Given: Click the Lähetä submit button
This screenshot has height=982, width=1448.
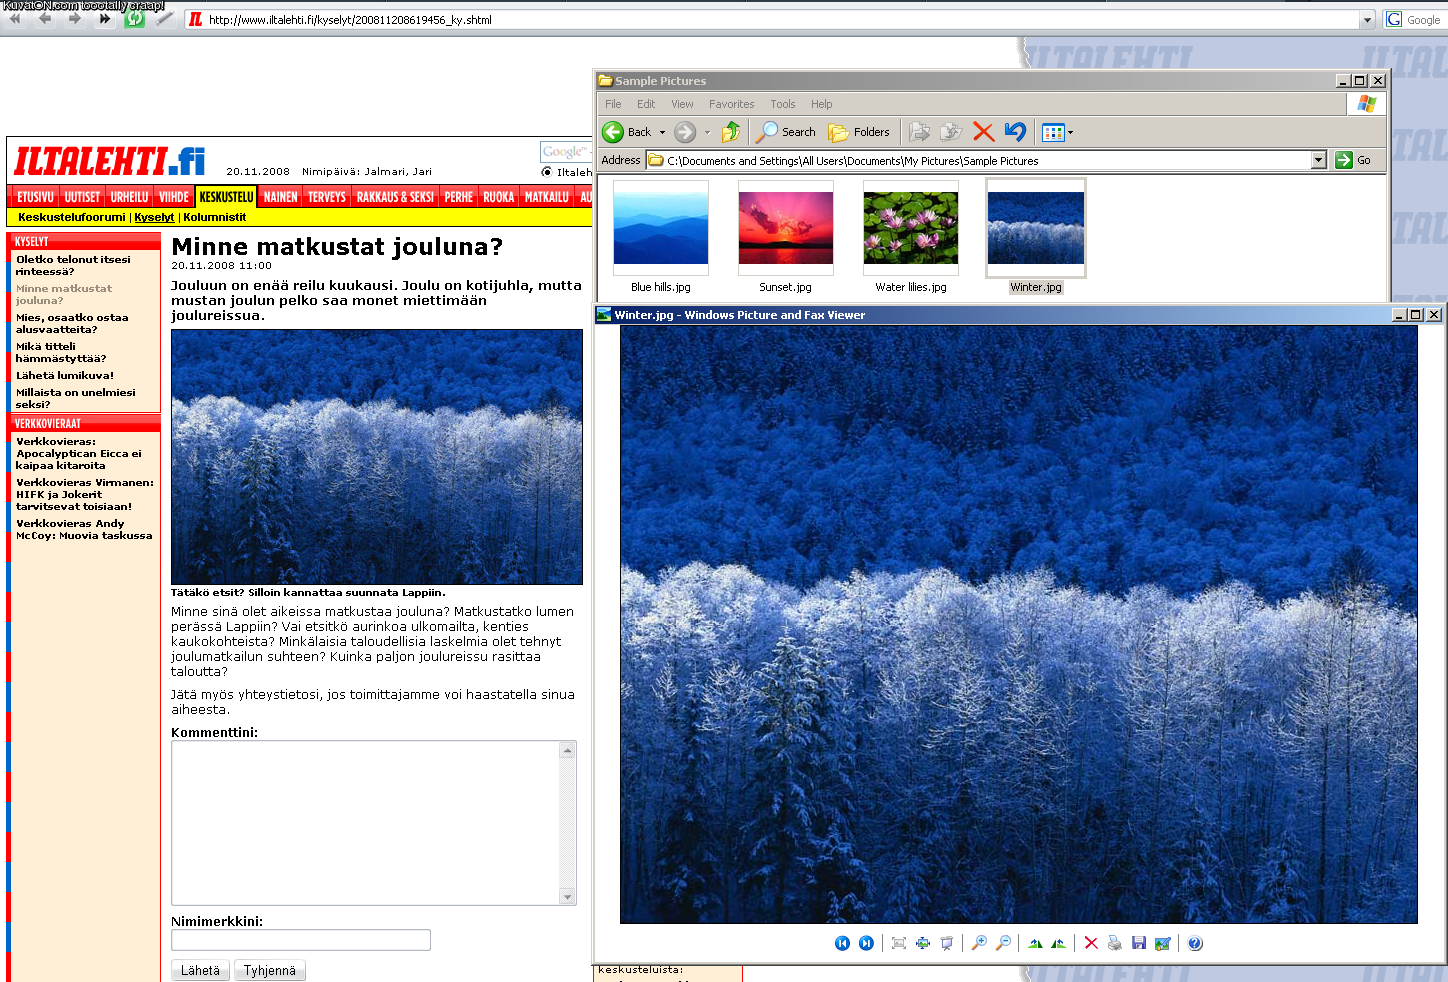Looking at the screenshot, I should 200,970.
